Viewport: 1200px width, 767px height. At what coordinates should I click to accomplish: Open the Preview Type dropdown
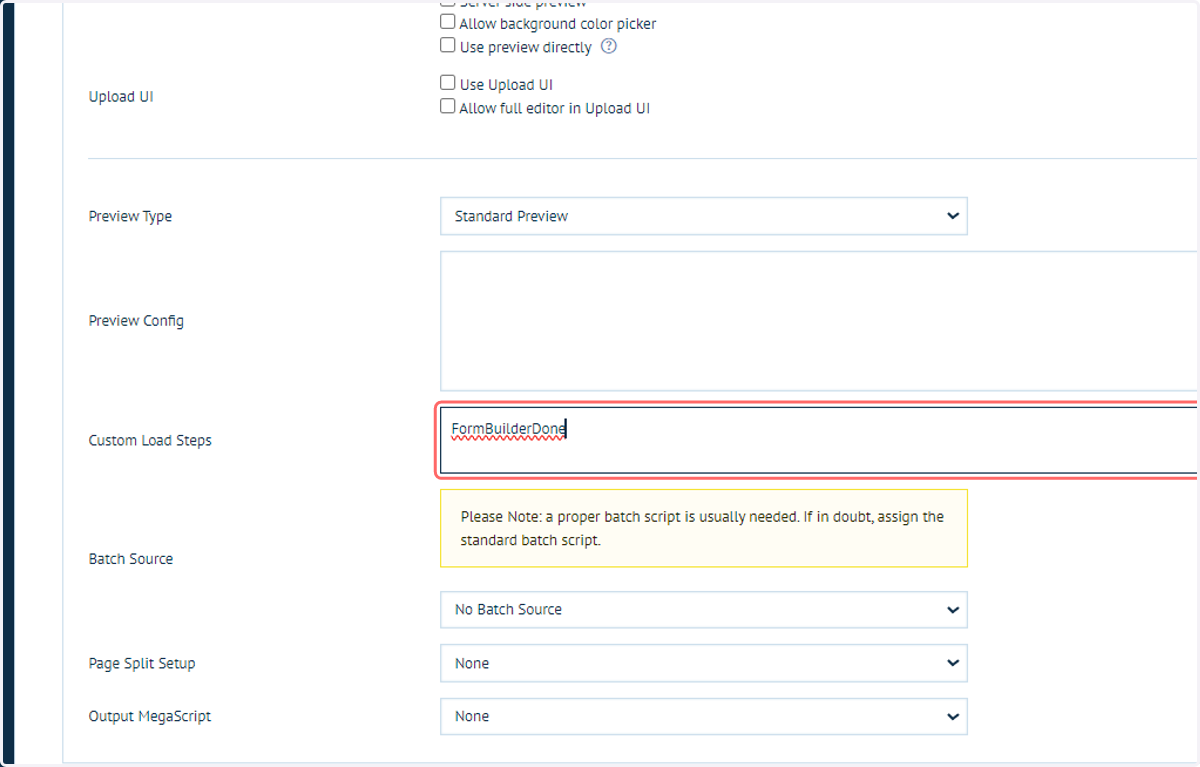(x=704, y=216)
